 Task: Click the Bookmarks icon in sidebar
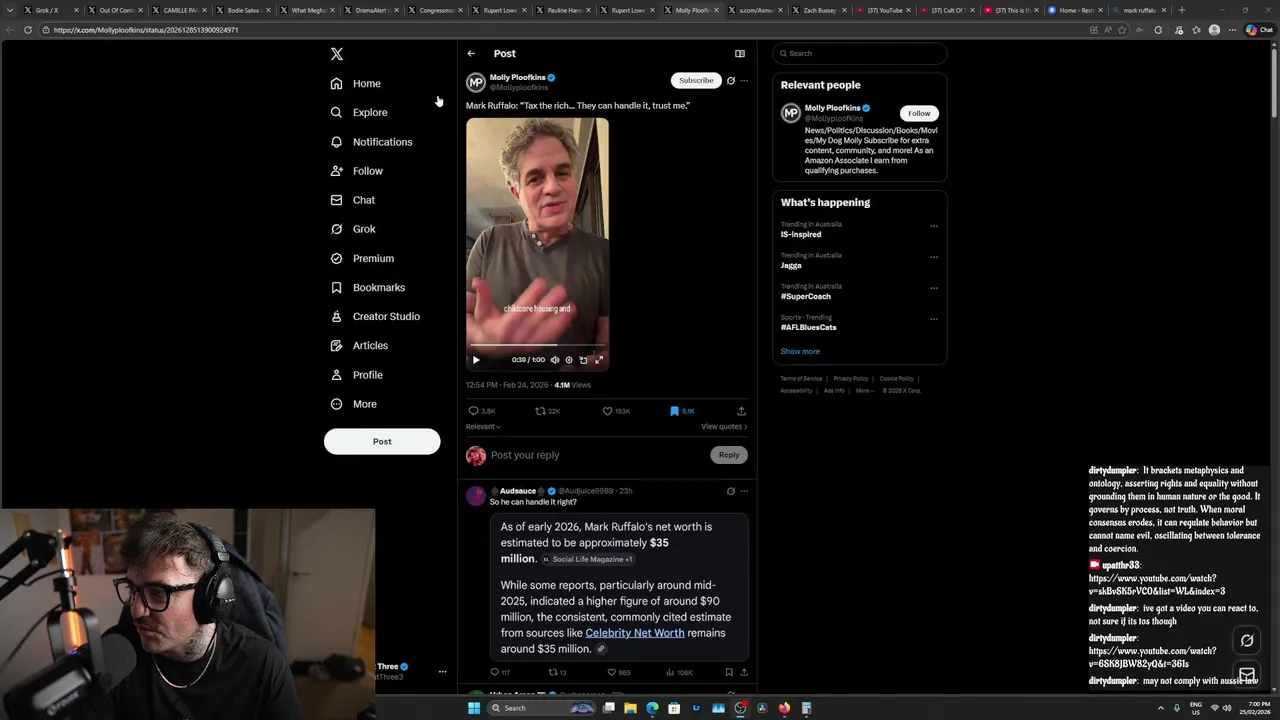coord(337,287)
